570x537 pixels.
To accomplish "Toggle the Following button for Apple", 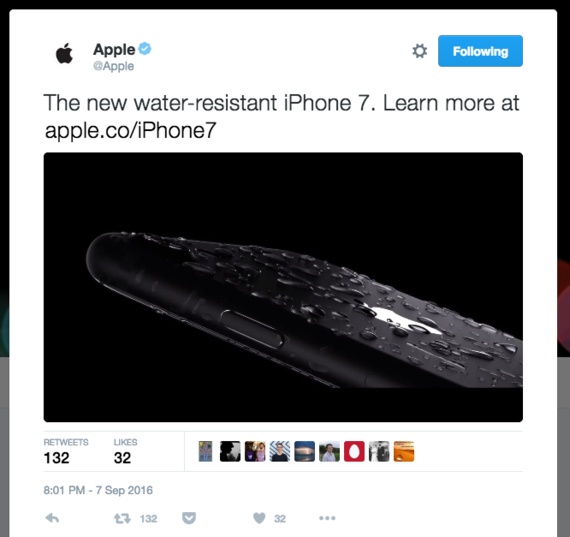I will [x=480, y=51].
